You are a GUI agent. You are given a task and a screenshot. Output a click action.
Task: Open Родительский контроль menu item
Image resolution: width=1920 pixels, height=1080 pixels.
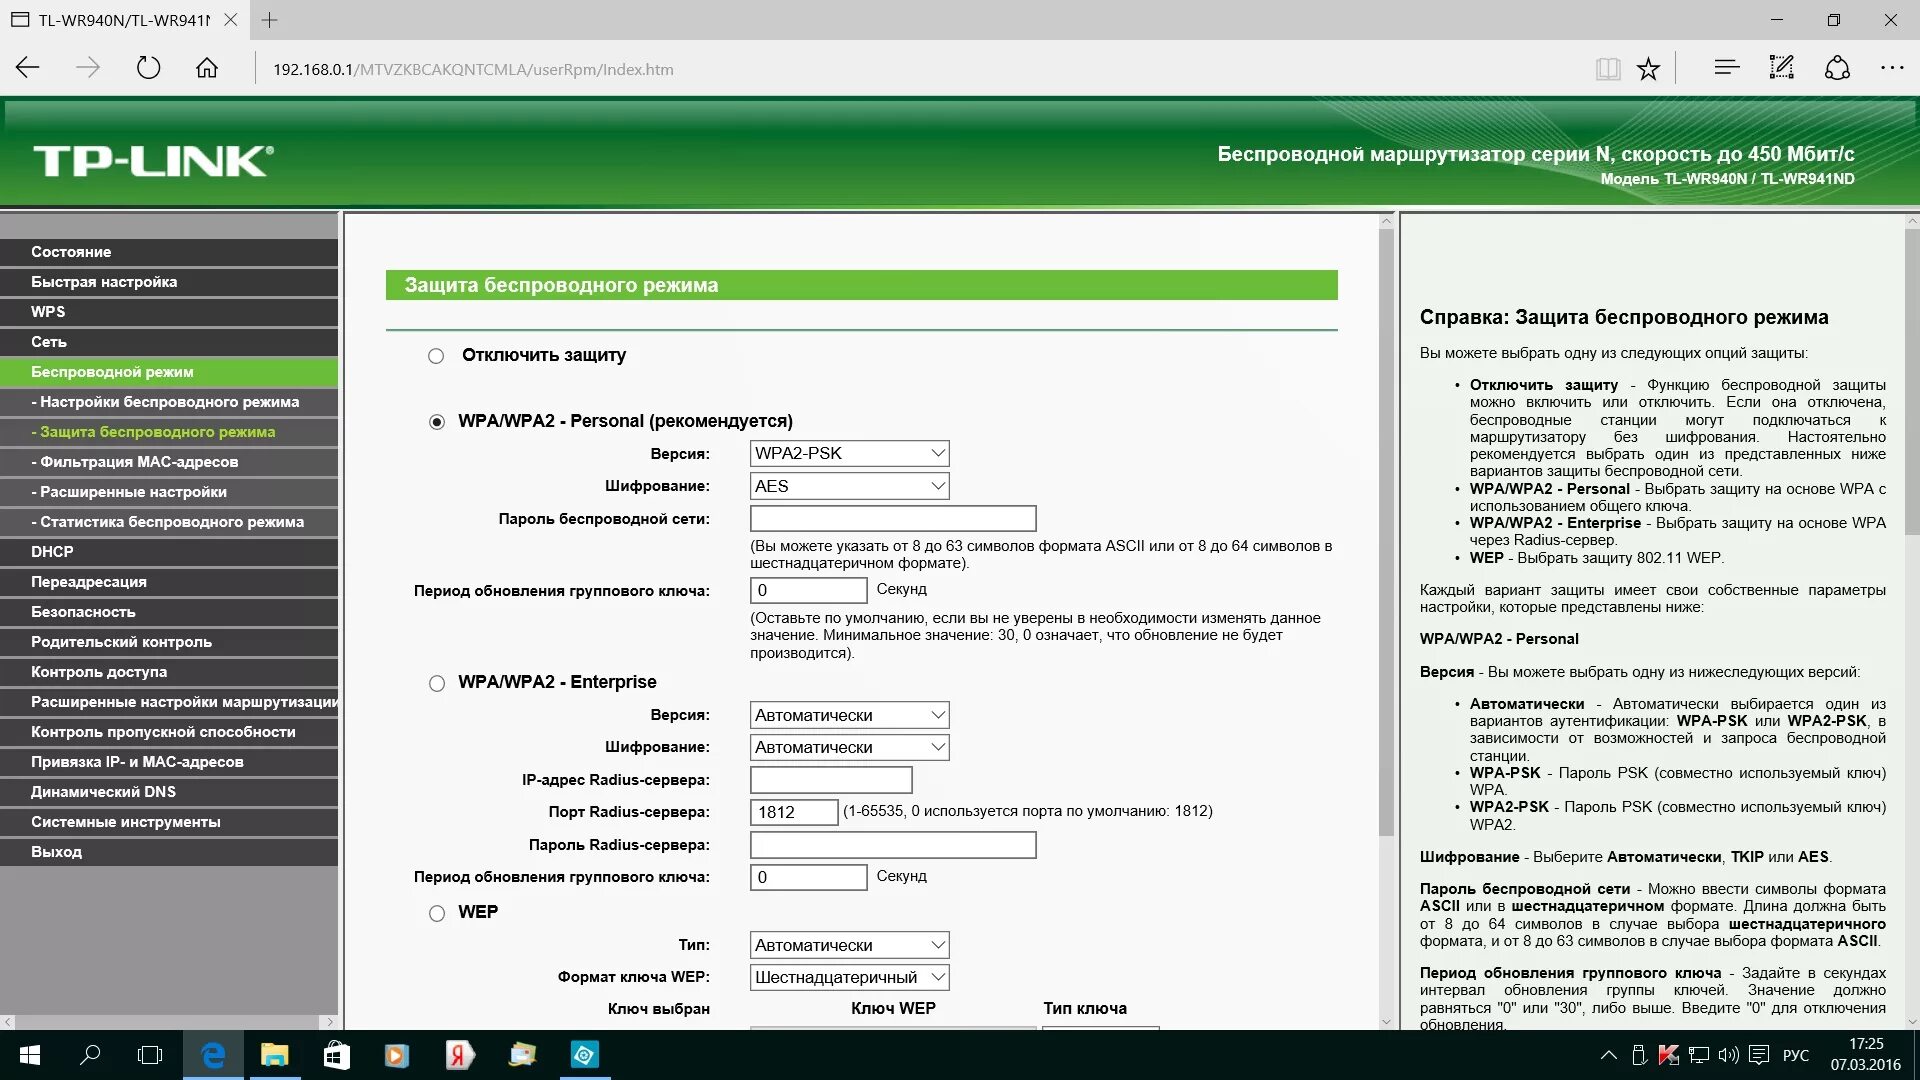[169, 642]
